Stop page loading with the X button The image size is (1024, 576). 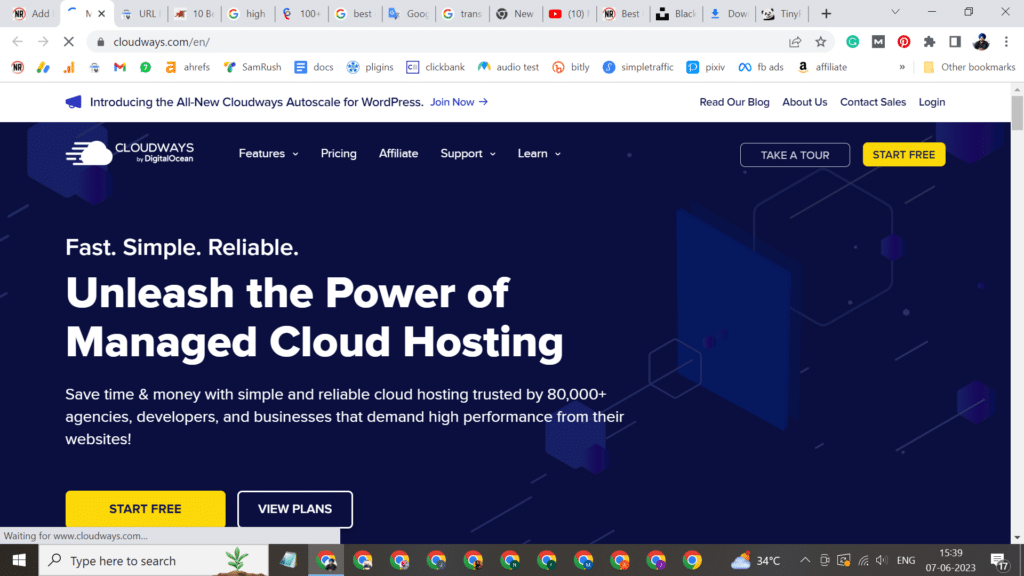69,42
